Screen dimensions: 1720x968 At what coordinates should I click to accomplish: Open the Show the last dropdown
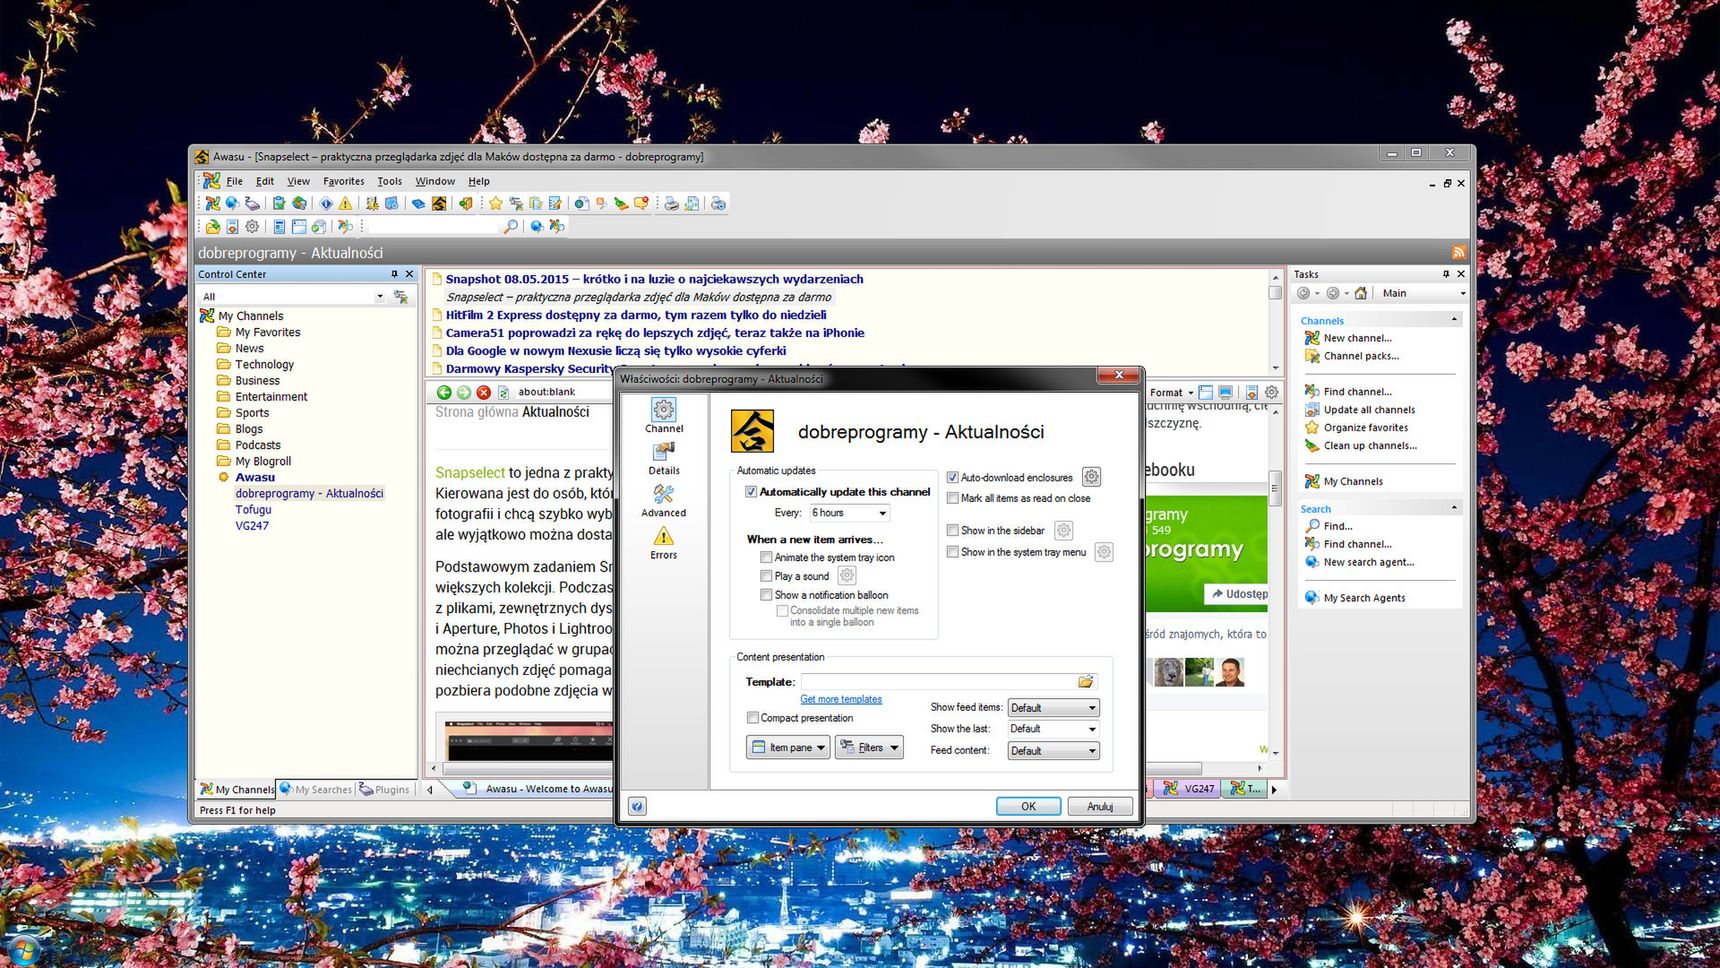pos(1053,729)
